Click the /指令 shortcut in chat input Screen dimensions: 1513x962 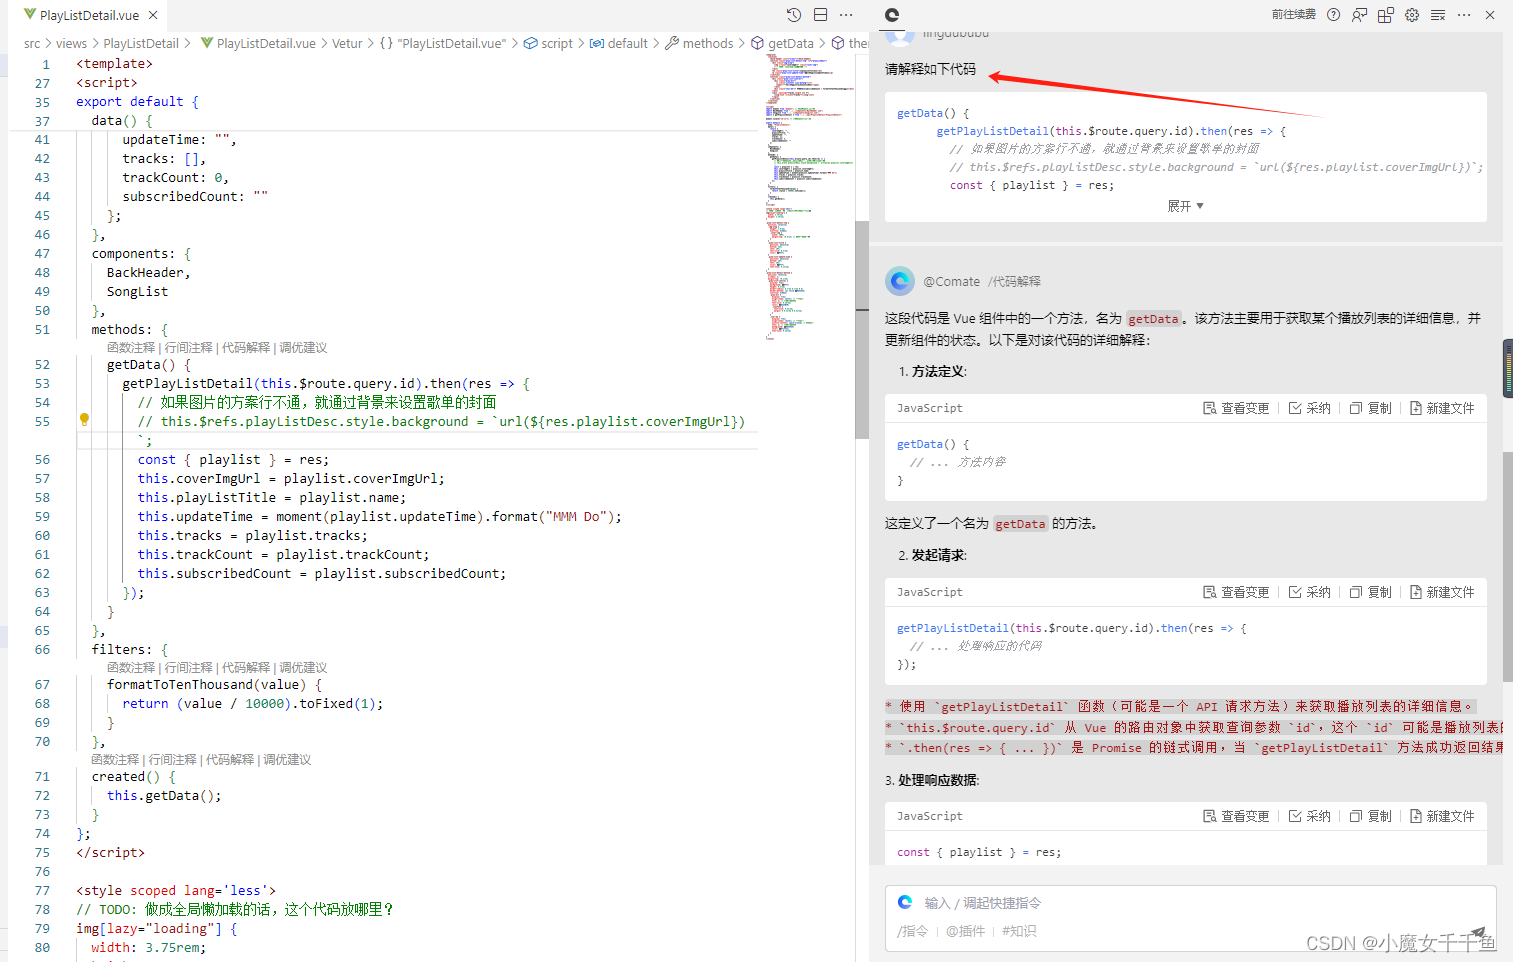pos(912,931)
